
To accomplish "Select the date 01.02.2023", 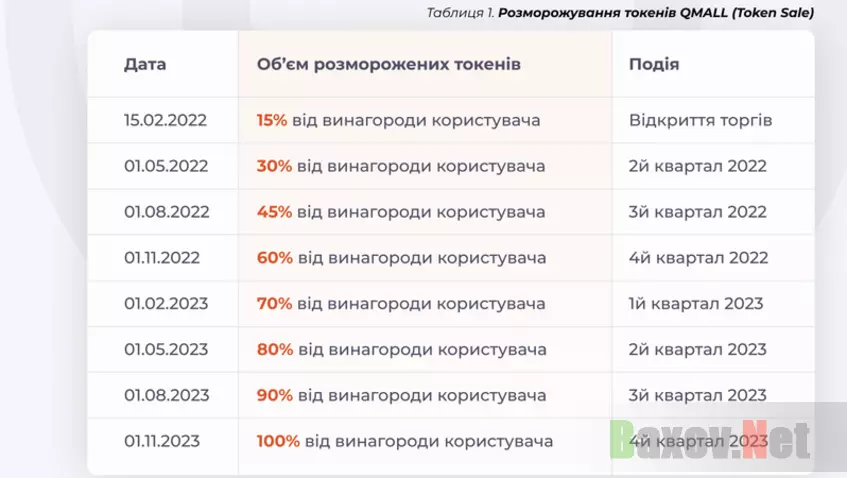I will [x=166, y=304].
